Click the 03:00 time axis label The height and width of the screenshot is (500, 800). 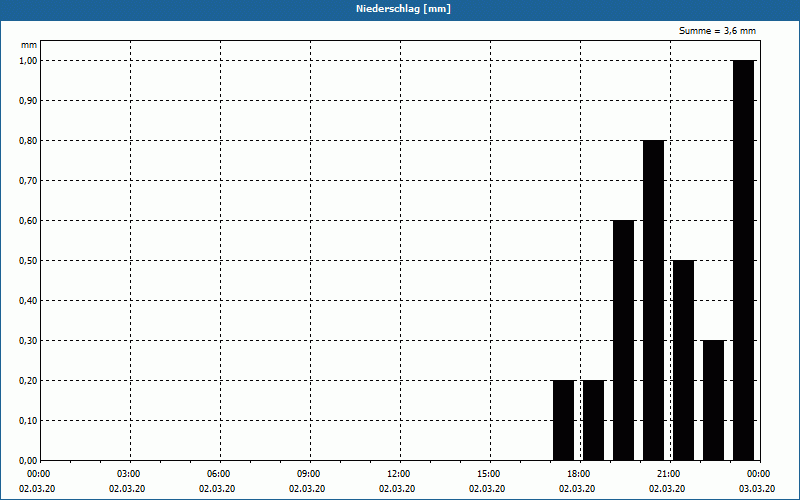pos(130,474)
